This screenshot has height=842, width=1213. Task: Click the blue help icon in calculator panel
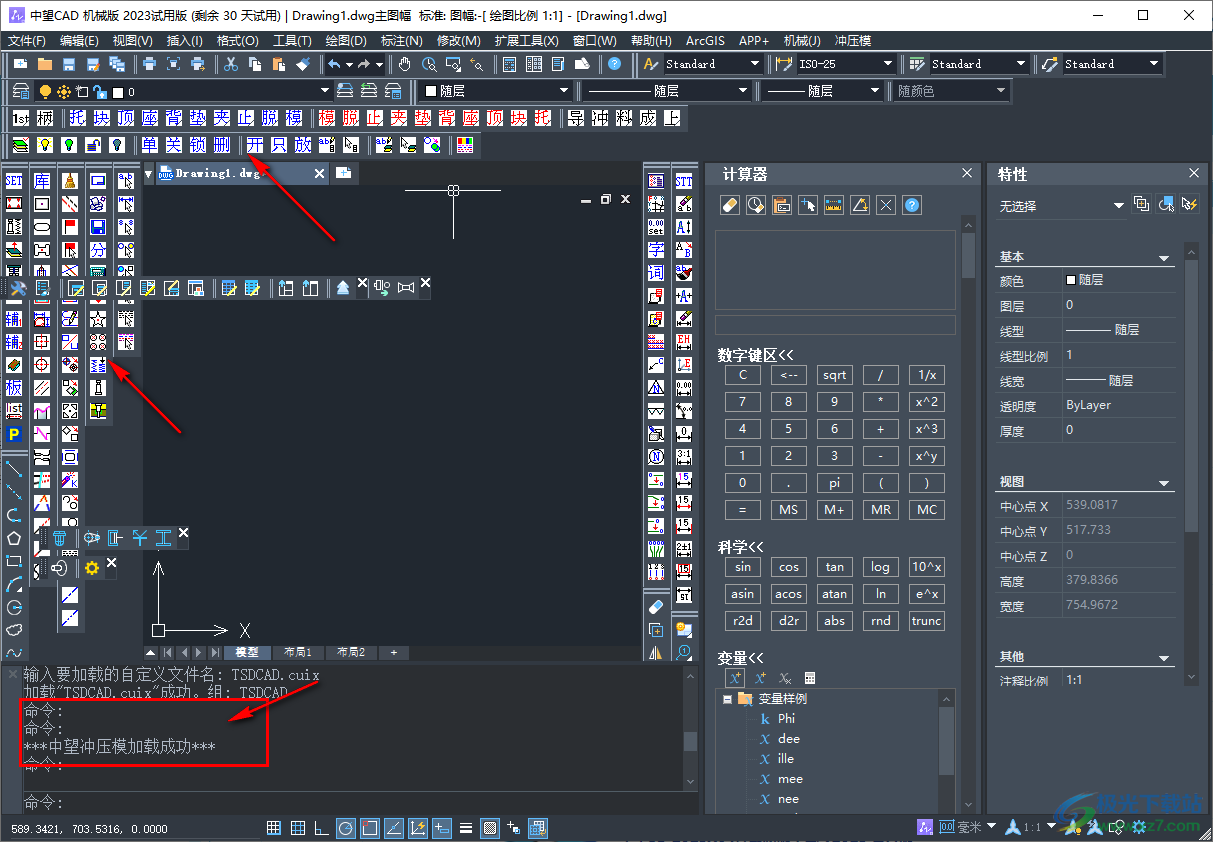[x=911, y=205]
